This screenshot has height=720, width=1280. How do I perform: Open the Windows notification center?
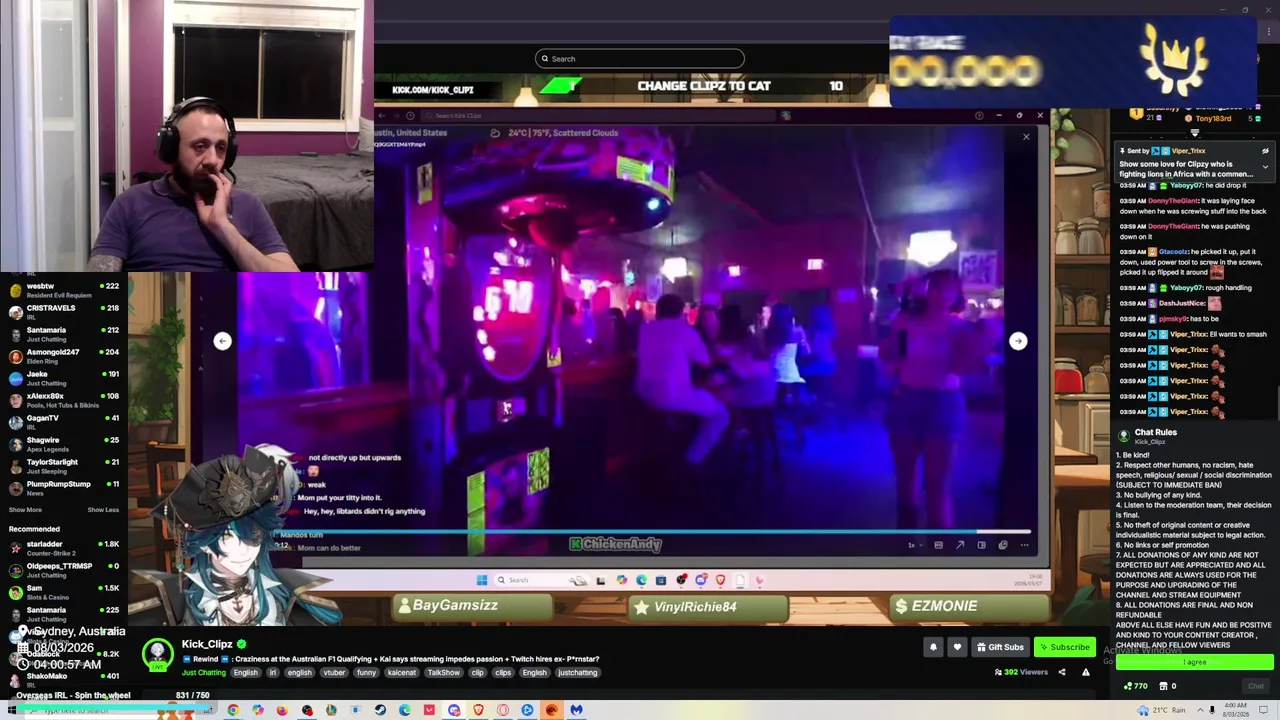[x=1264, y=710]
